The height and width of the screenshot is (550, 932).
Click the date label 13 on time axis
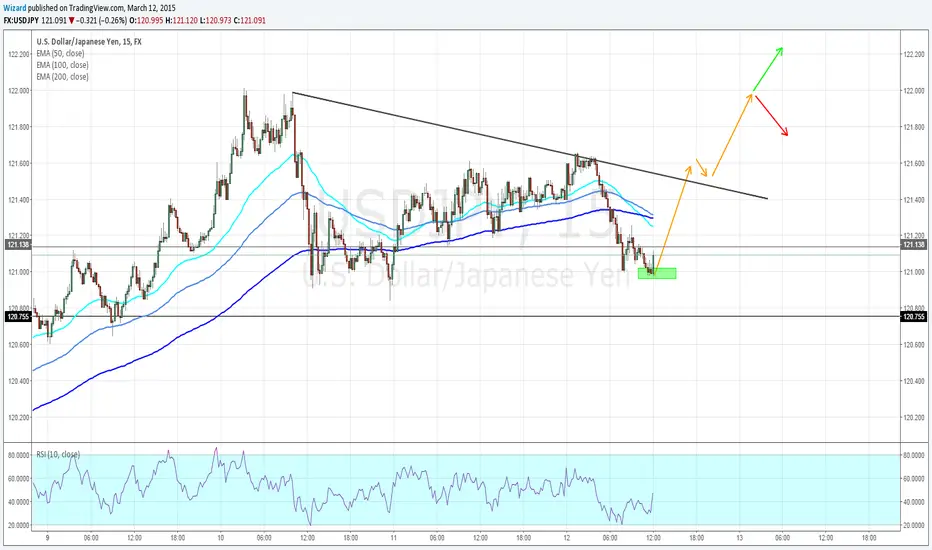coord(739,538)
